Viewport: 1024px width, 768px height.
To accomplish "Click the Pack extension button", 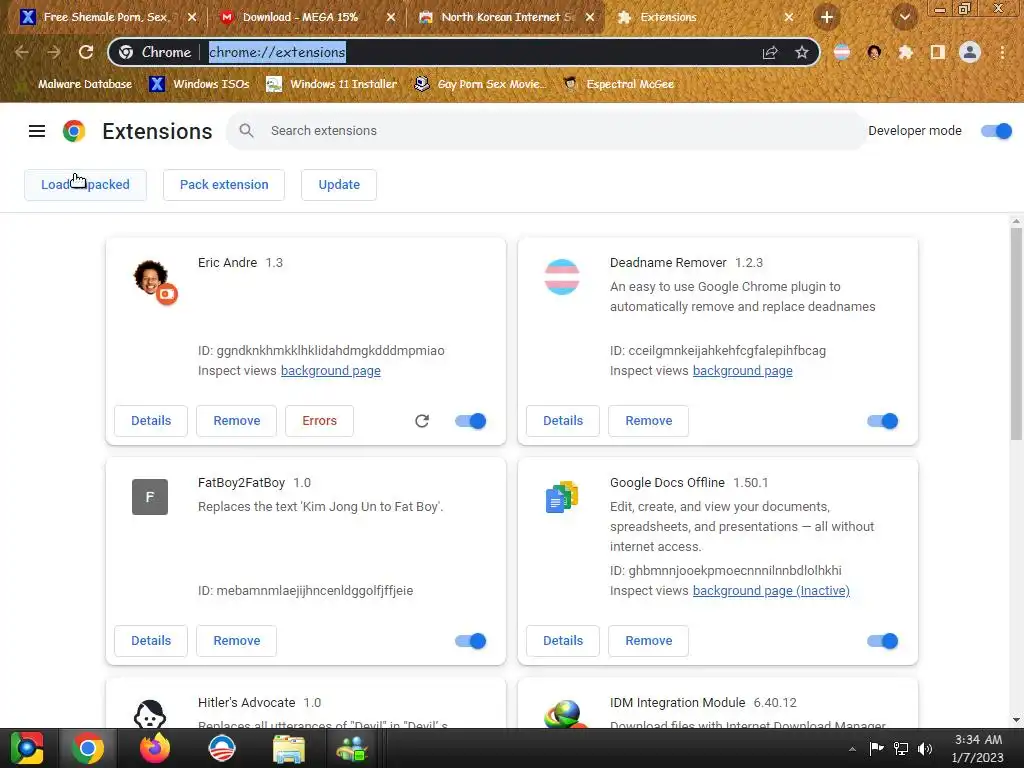I will pos(224,185).
